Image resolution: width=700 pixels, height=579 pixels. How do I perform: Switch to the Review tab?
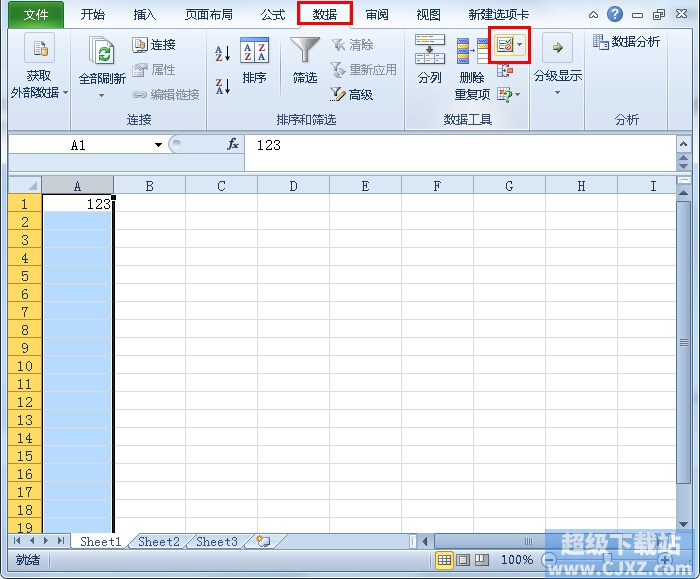pyautogui.click(x=377, y=15)
